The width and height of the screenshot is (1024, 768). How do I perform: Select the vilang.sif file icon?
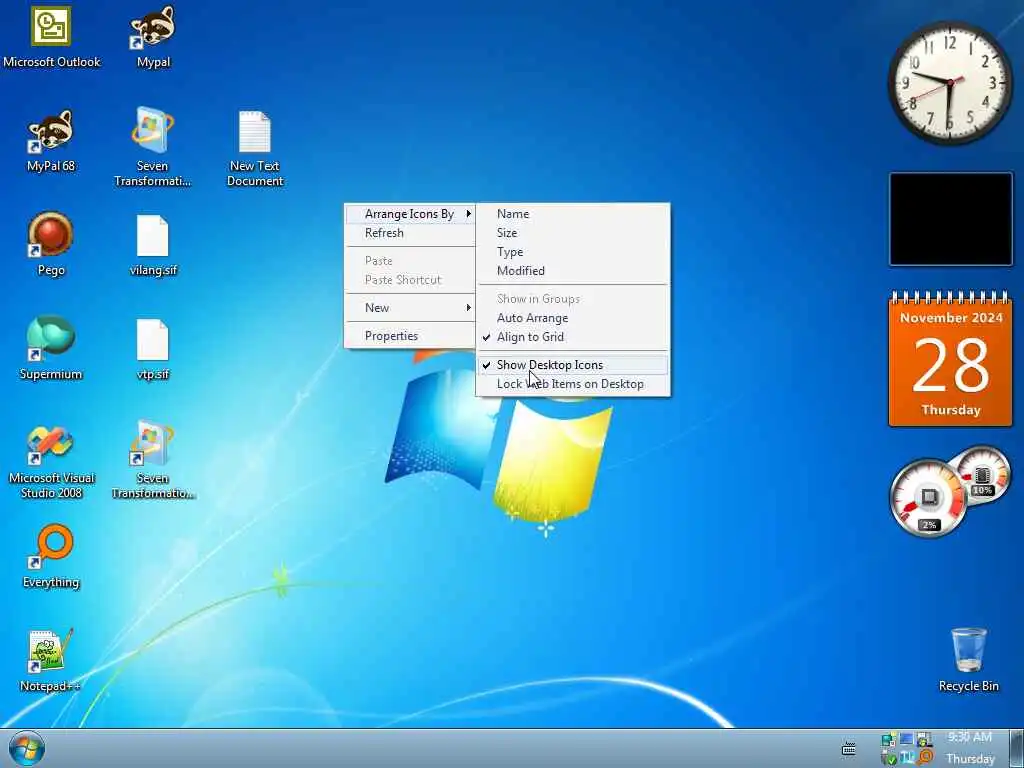[x=153, y=246]
